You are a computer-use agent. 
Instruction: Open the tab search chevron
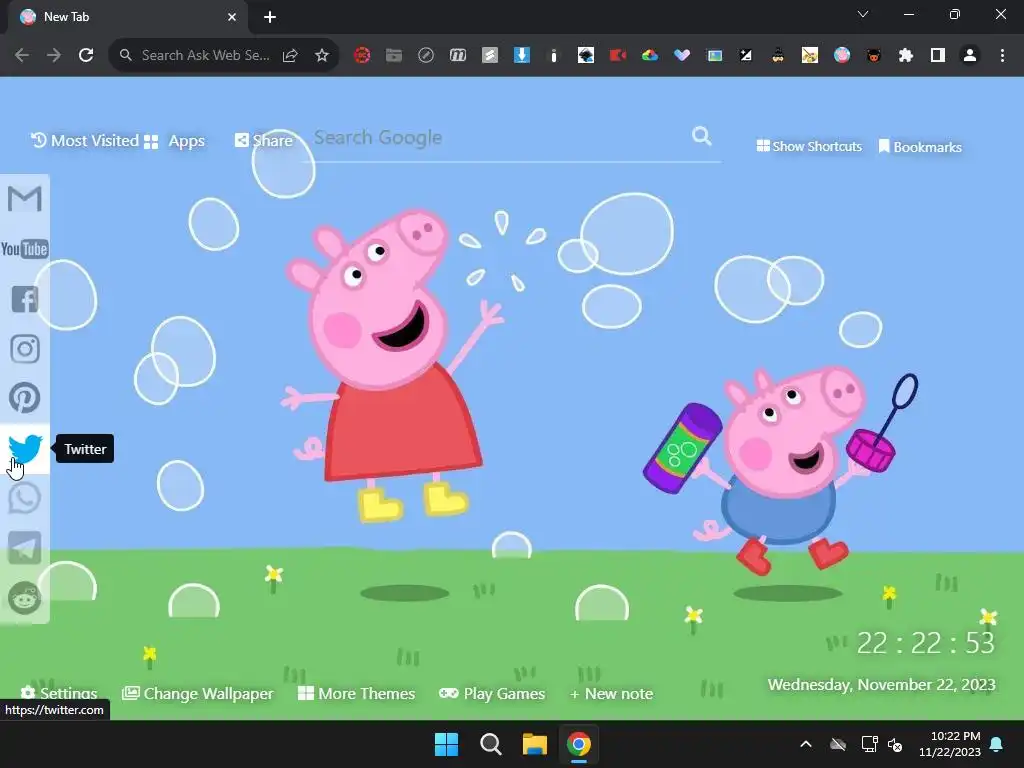coord(863,14)
